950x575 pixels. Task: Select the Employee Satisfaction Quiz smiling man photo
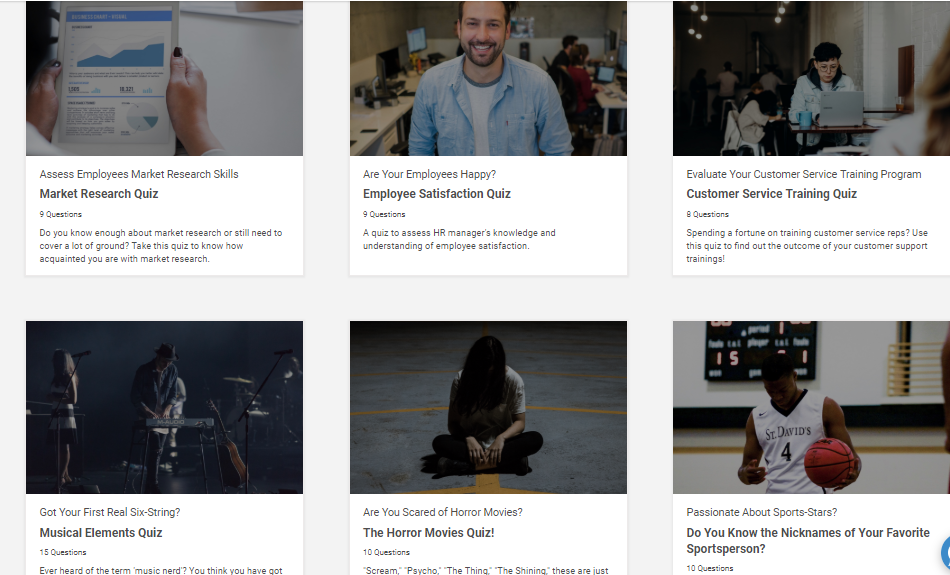tap(488, 78)
